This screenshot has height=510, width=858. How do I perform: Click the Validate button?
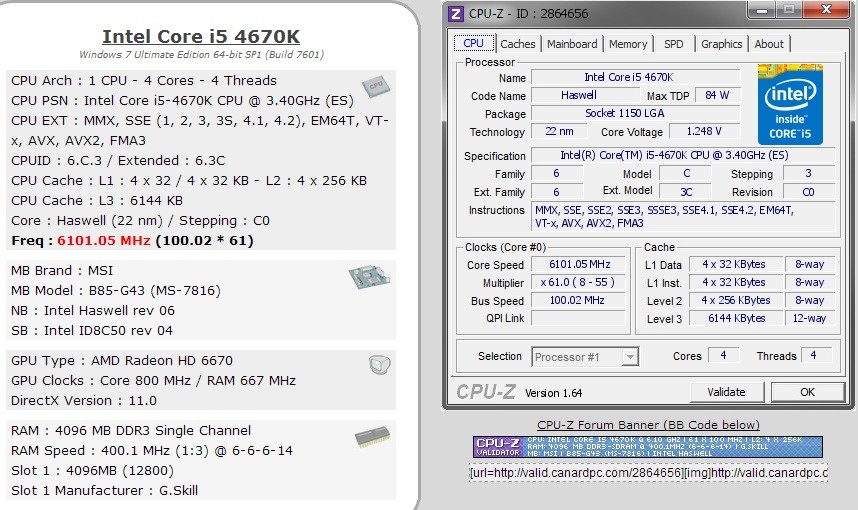coord(726,392)
